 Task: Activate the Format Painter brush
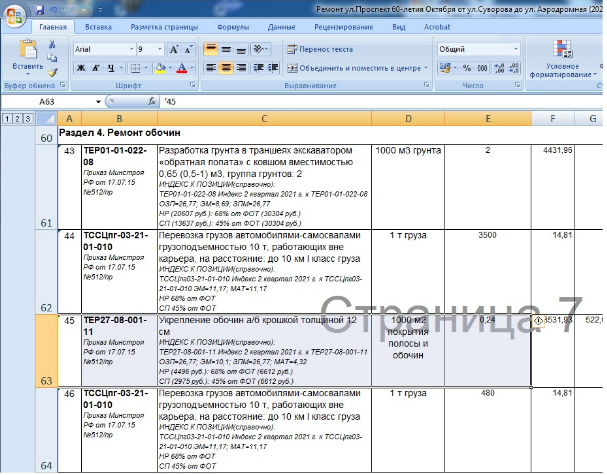click(x=52, y=72)
